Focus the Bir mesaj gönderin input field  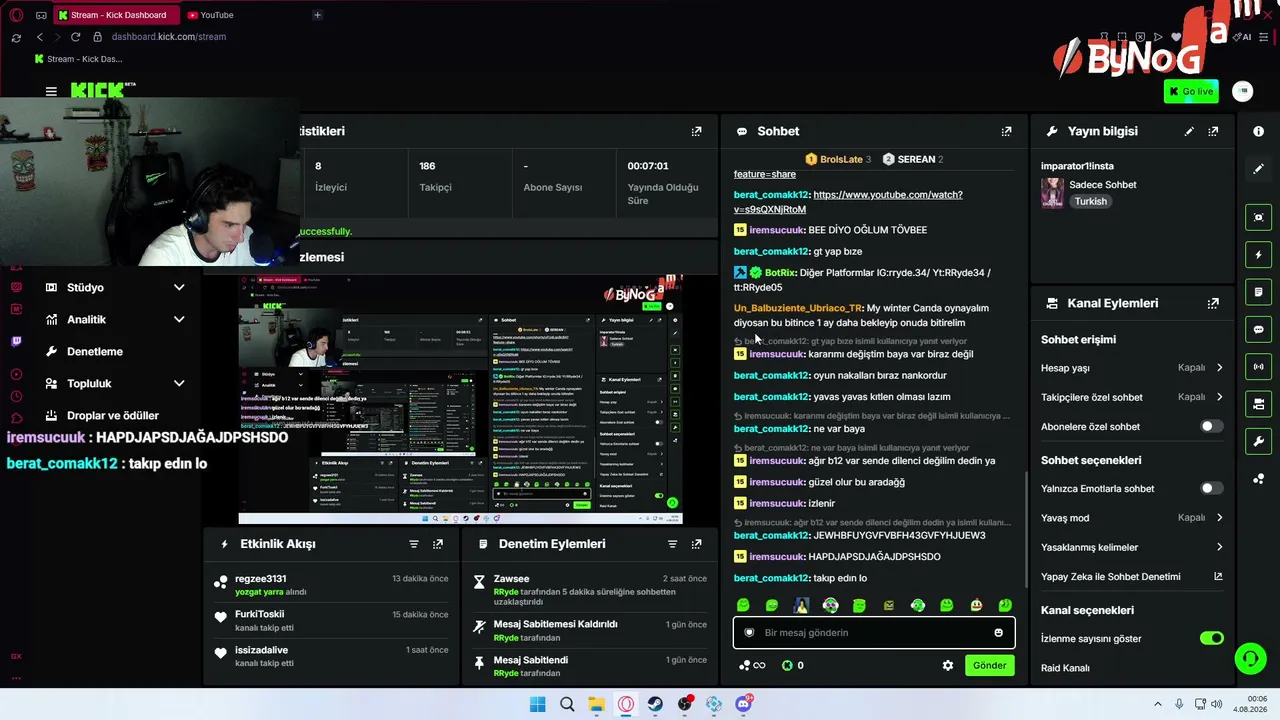click(874, 633)
